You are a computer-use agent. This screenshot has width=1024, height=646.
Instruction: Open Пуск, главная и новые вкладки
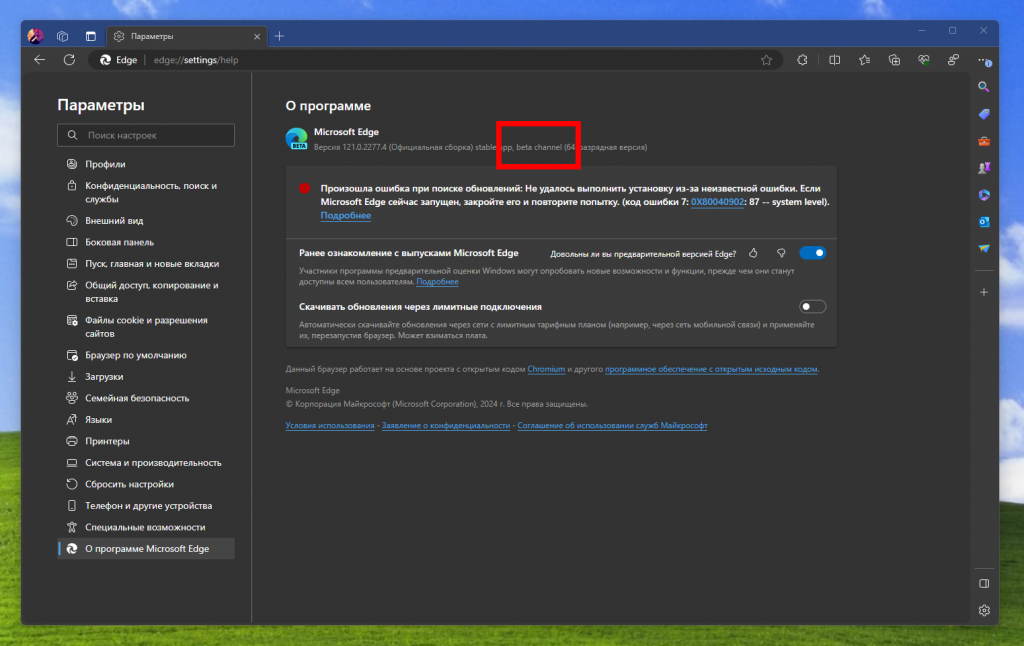(x=146, y=264)
